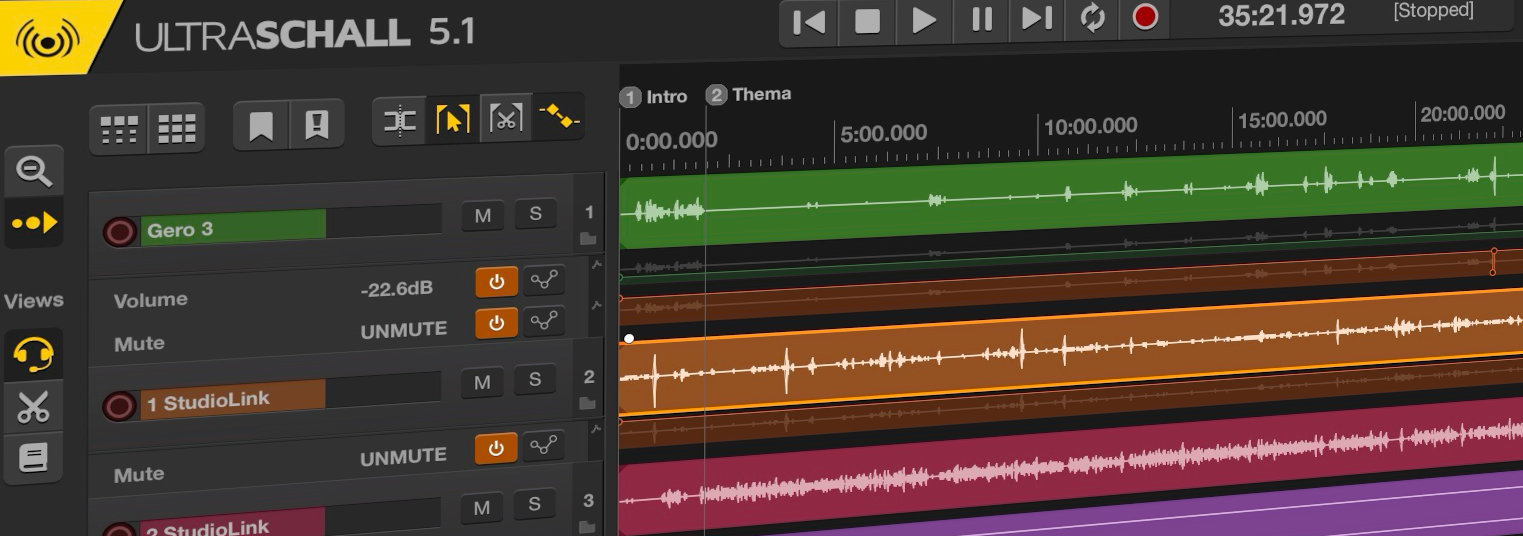Start recording with the red Record button
Image resolution: width=1523 pixels, height=536 pixels.
coord(1145,17)
